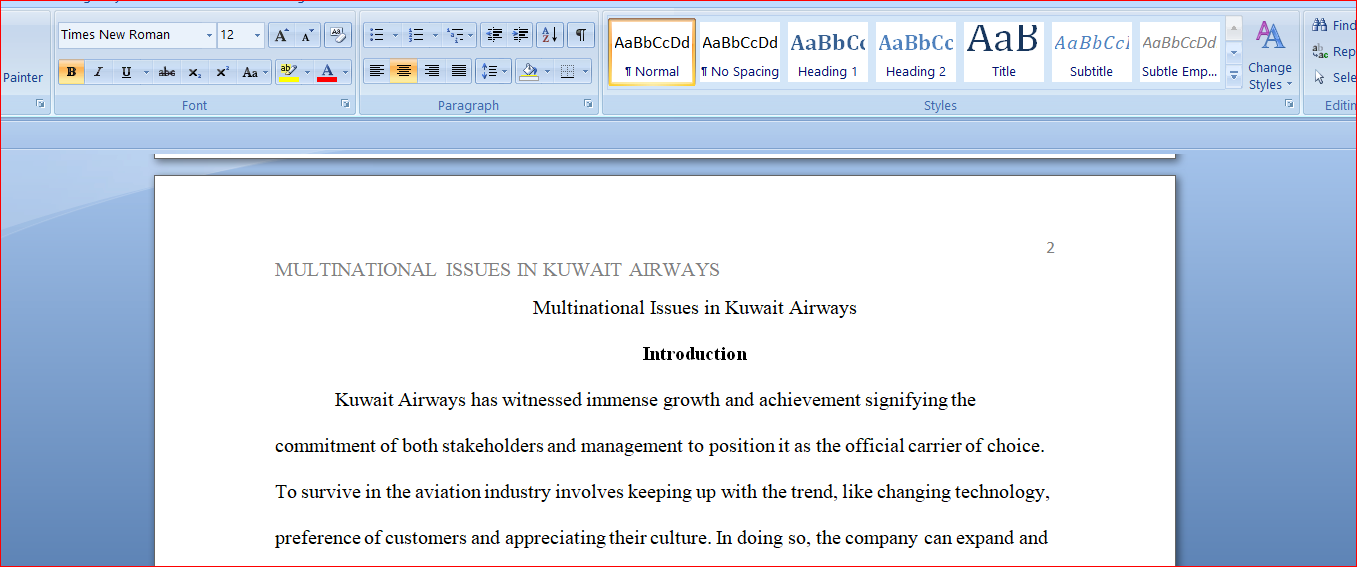This screenshot has height=567, width=1357.
Task: Open the shading color dropdown arrow
Action: pos(547,71)
